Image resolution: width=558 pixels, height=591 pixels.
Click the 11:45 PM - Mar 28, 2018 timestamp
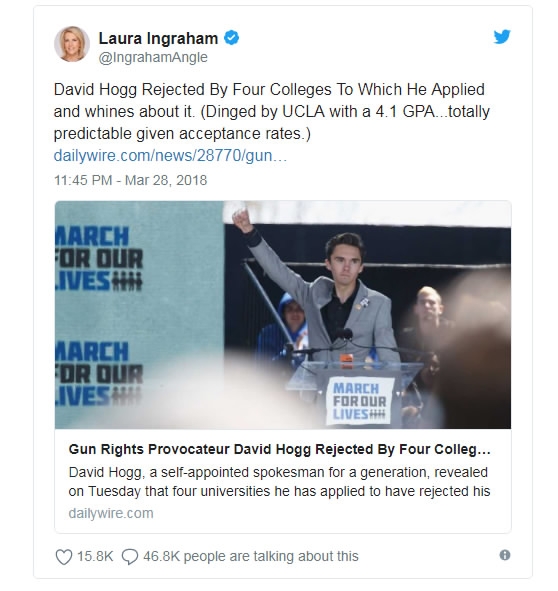click(x=130, y=180)
